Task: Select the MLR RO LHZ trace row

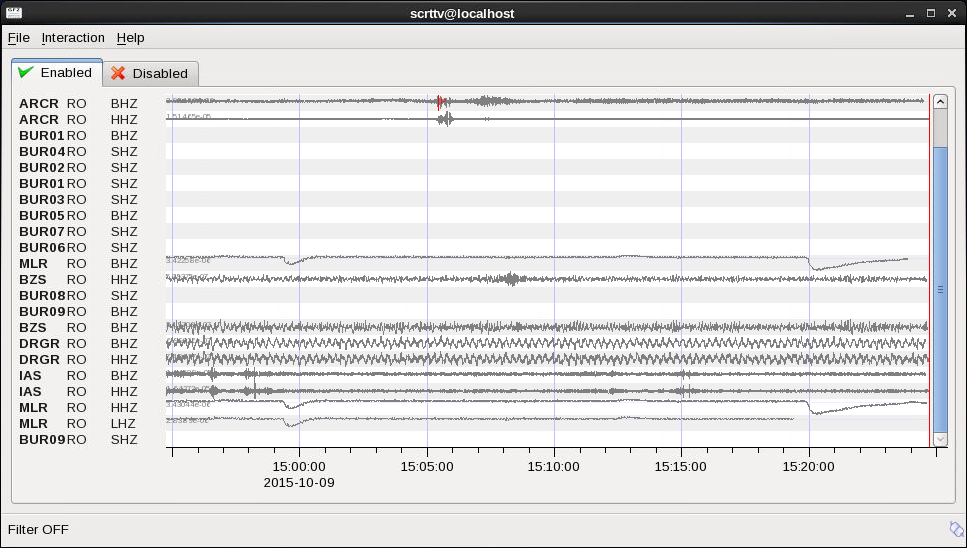Action: click(x=474, y=423)
